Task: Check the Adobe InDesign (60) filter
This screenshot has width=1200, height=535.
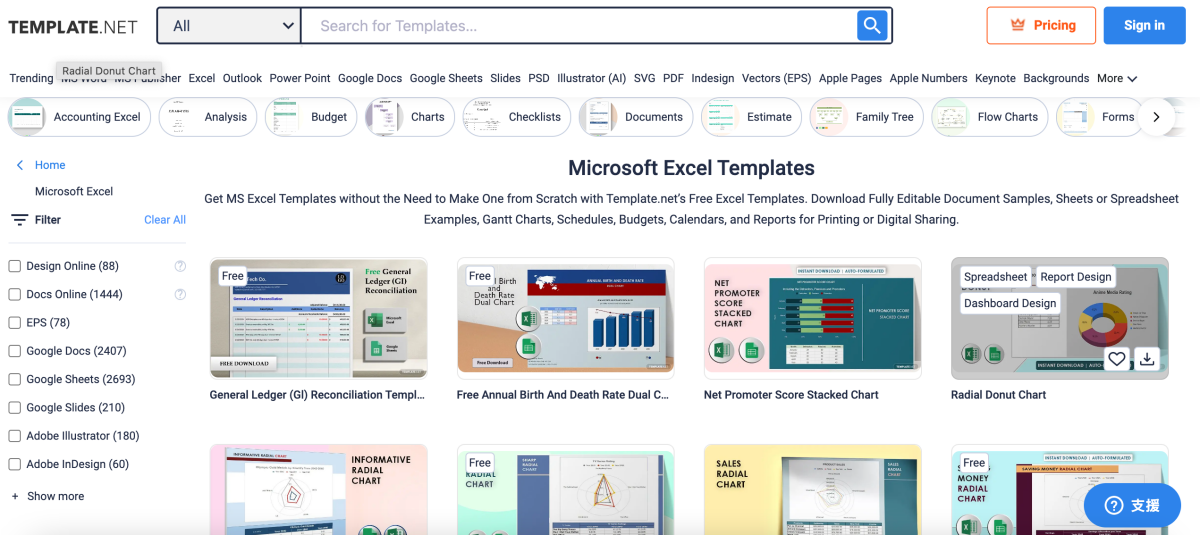Action: click(x=15, y=464)
